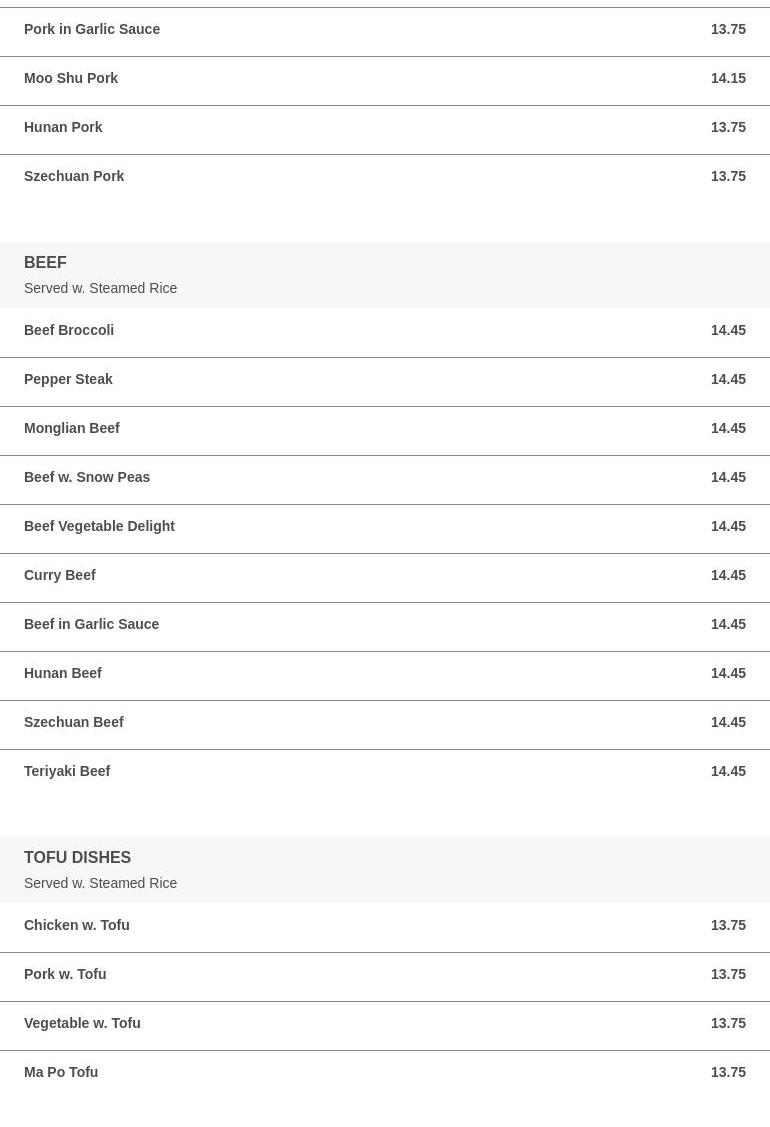Click the 13.75 price for Ma Po Tofu
770x1127 pixels.
728,1072
